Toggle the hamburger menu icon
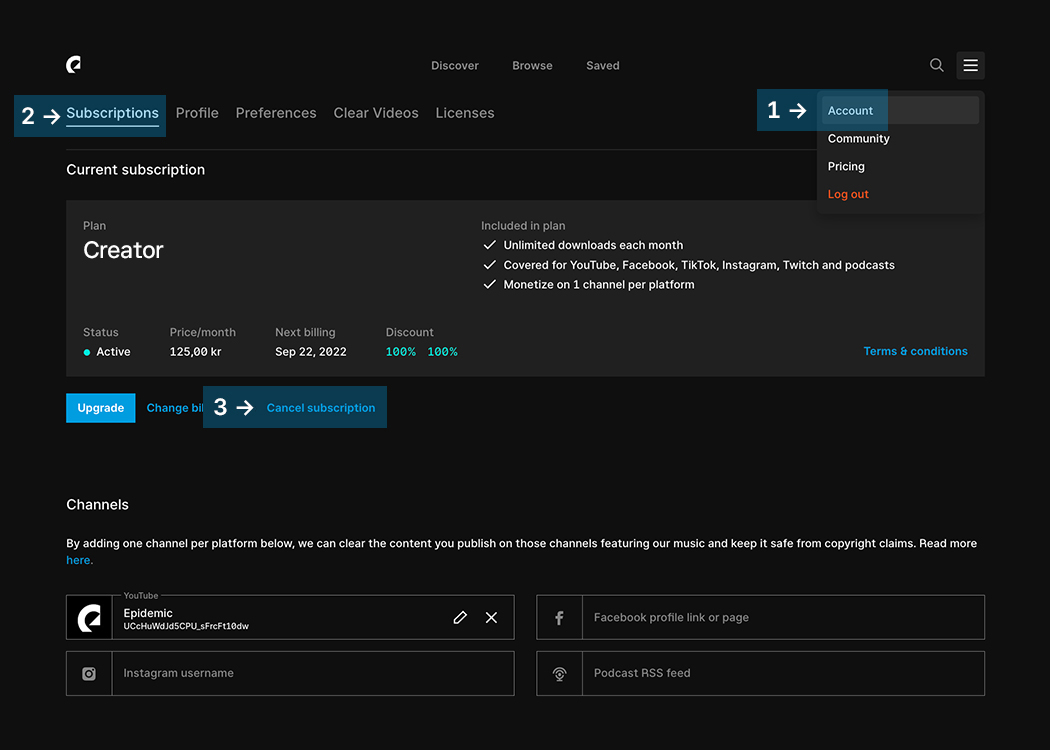1050x750 pixels. pos(970,65)
